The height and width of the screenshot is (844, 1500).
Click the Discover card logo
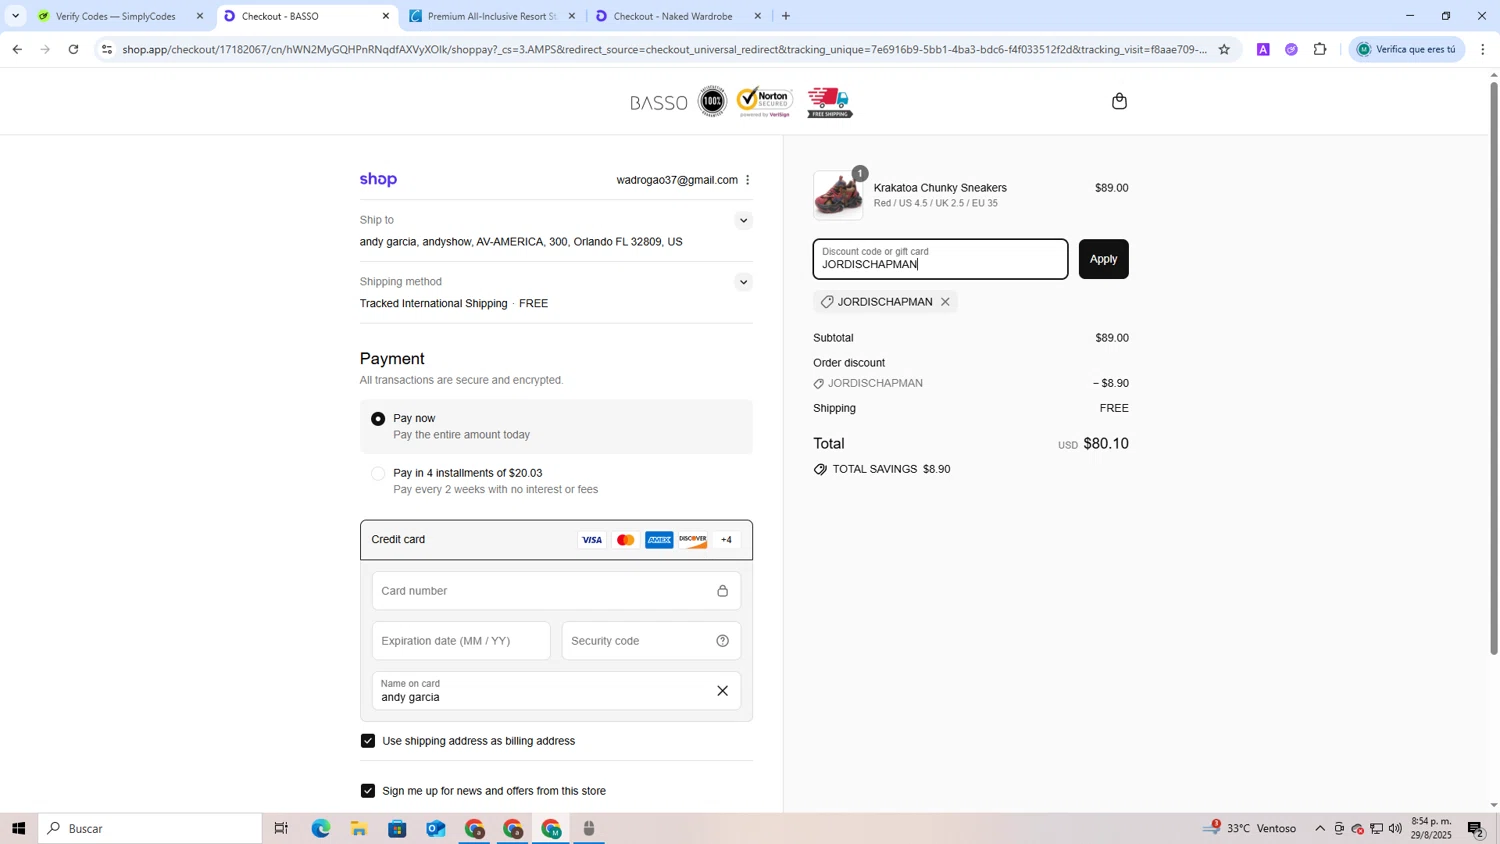(x=693, y=540)
